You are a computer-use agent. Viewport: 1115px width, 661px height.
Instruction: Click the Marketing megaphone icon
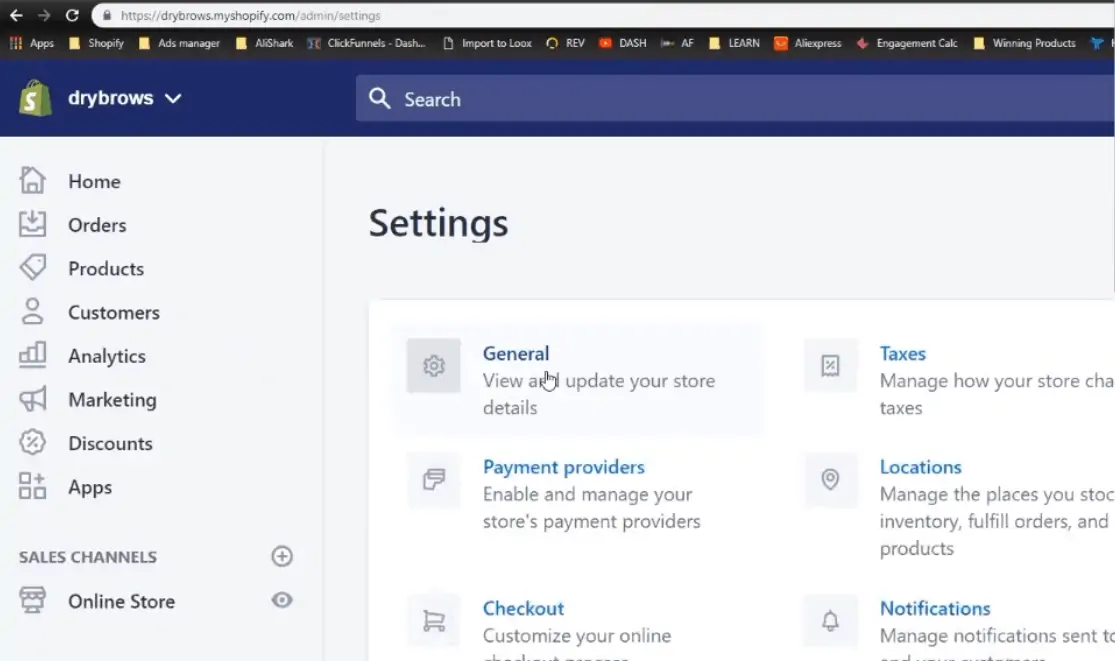pyautogui.click(x=33, y=399)
